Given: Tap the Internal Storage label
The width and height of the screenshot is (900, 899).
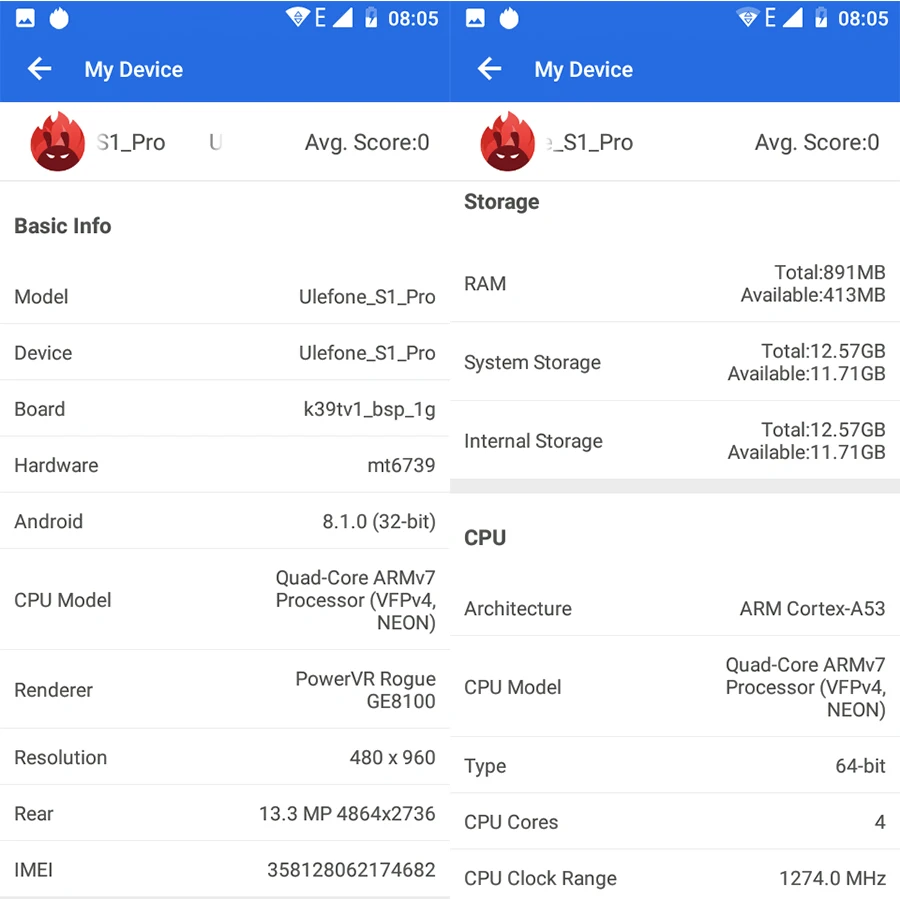Looking at the screenshot, I should pyautogui.click(x=533, y=441).
